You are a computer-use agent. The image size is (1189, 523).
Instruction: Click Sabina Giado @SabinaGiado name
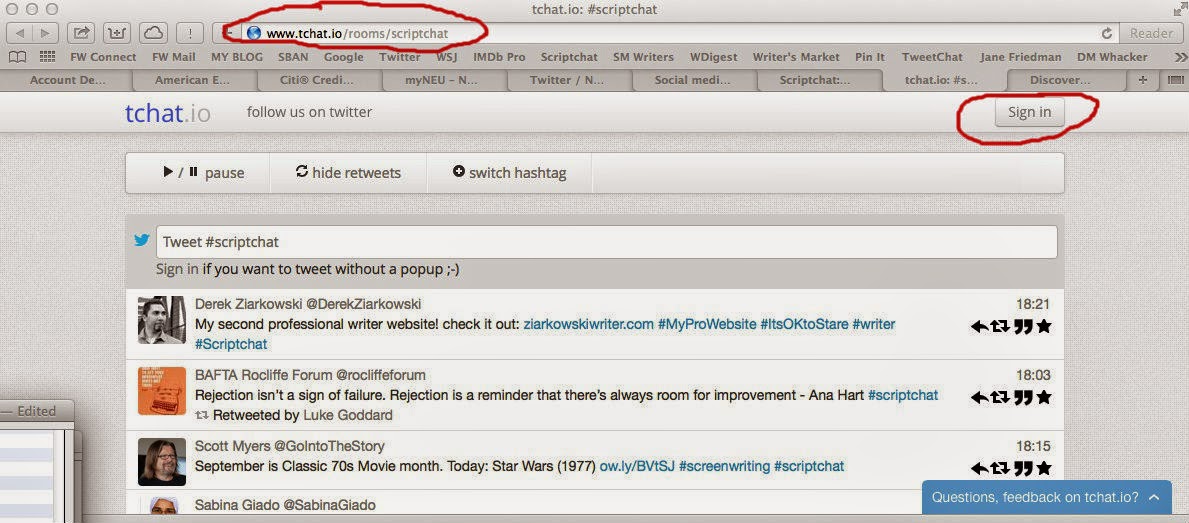(285, 505)
